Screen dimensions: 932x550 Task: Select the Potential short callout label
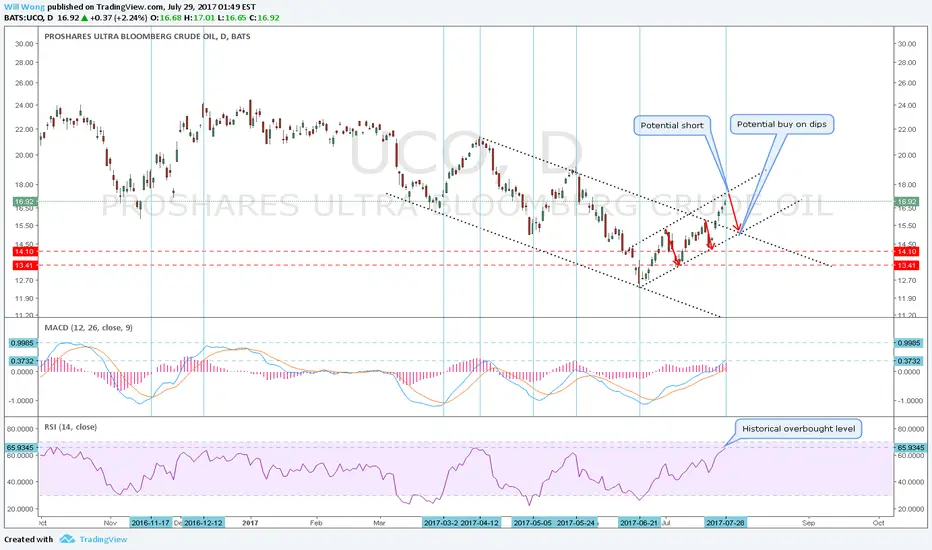pos(672,125)
